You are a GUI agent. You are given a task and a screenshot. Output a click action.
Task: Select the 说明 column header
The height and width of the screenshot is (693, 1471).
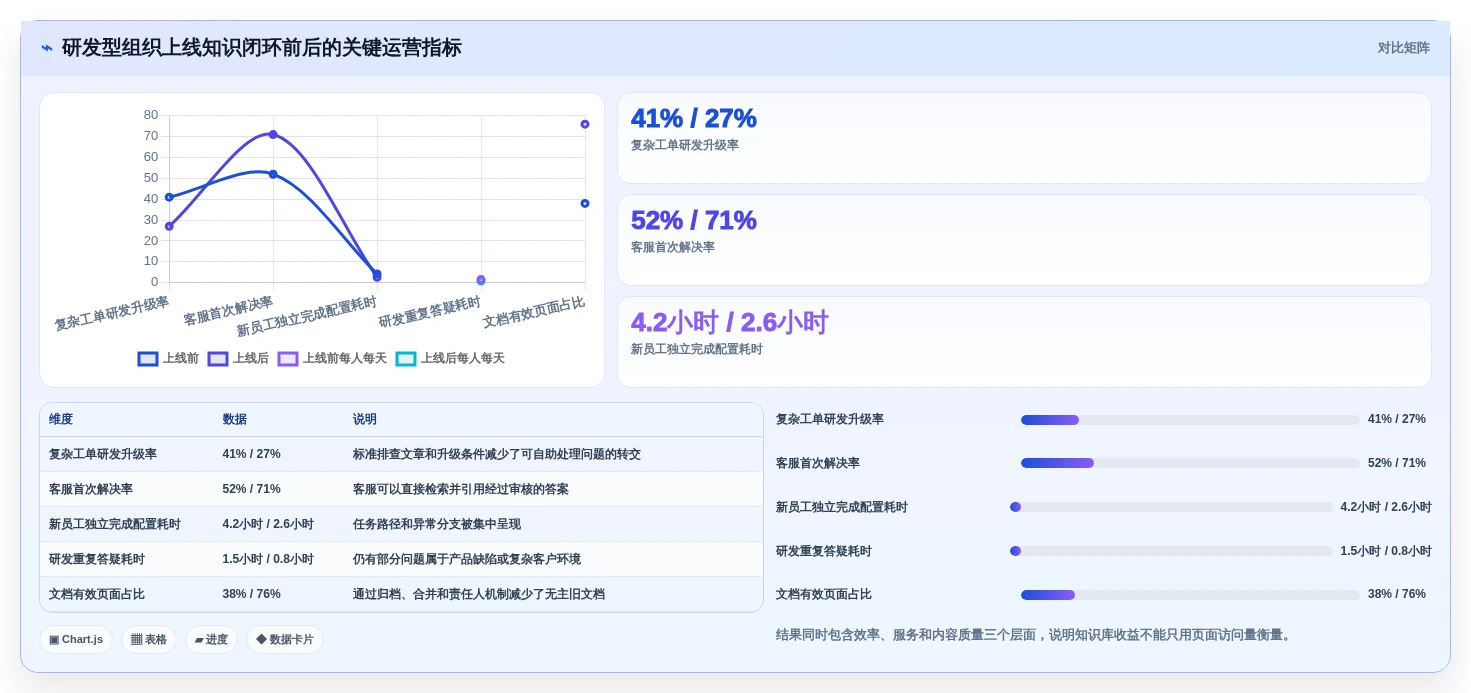365,419
